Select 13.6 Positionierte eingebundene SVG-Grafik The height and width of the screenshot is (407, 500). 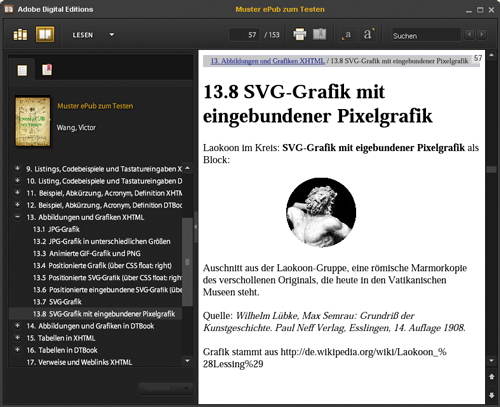(107, 290)
